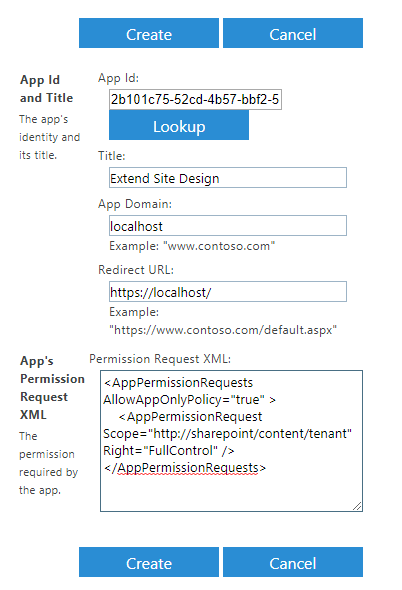
Task: Click the </AppPermissionRequests> closing tag line
Action: [185, 468]
